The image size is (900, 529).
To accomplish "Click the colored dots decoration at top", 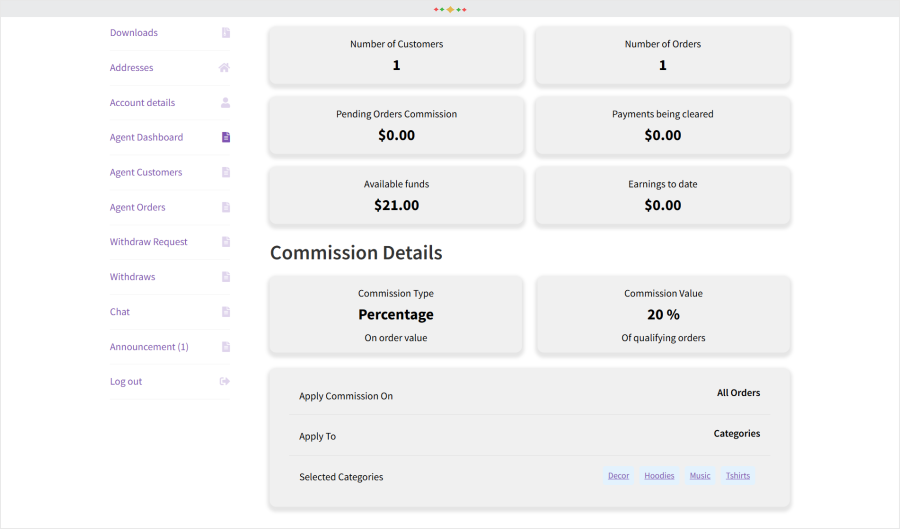I will [450, 9].
